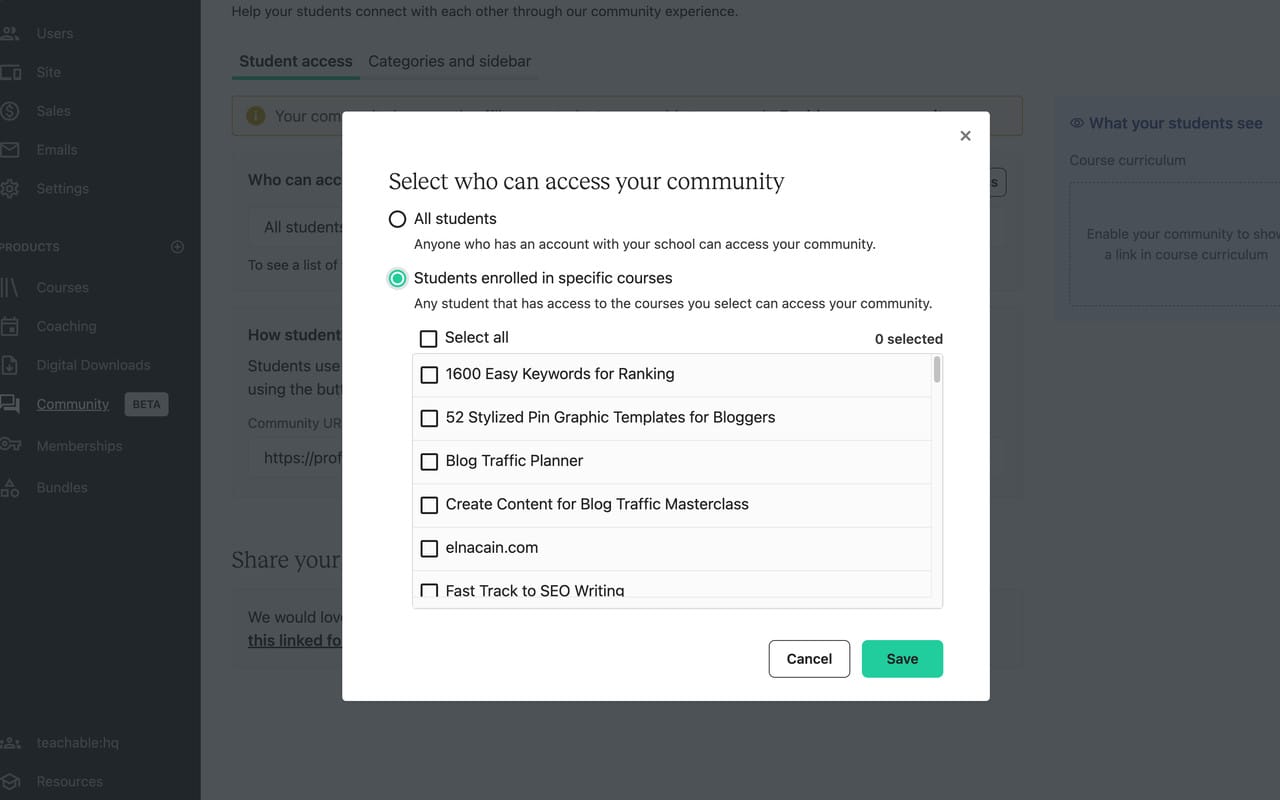1280x800 pixels.
Task: Save the community access settings
Action: click(x=901, y=659)
